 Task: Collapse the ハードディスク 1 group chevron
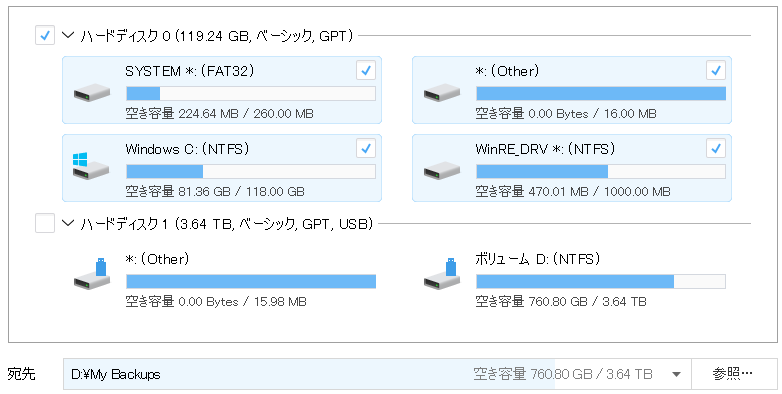pos(68,223)
